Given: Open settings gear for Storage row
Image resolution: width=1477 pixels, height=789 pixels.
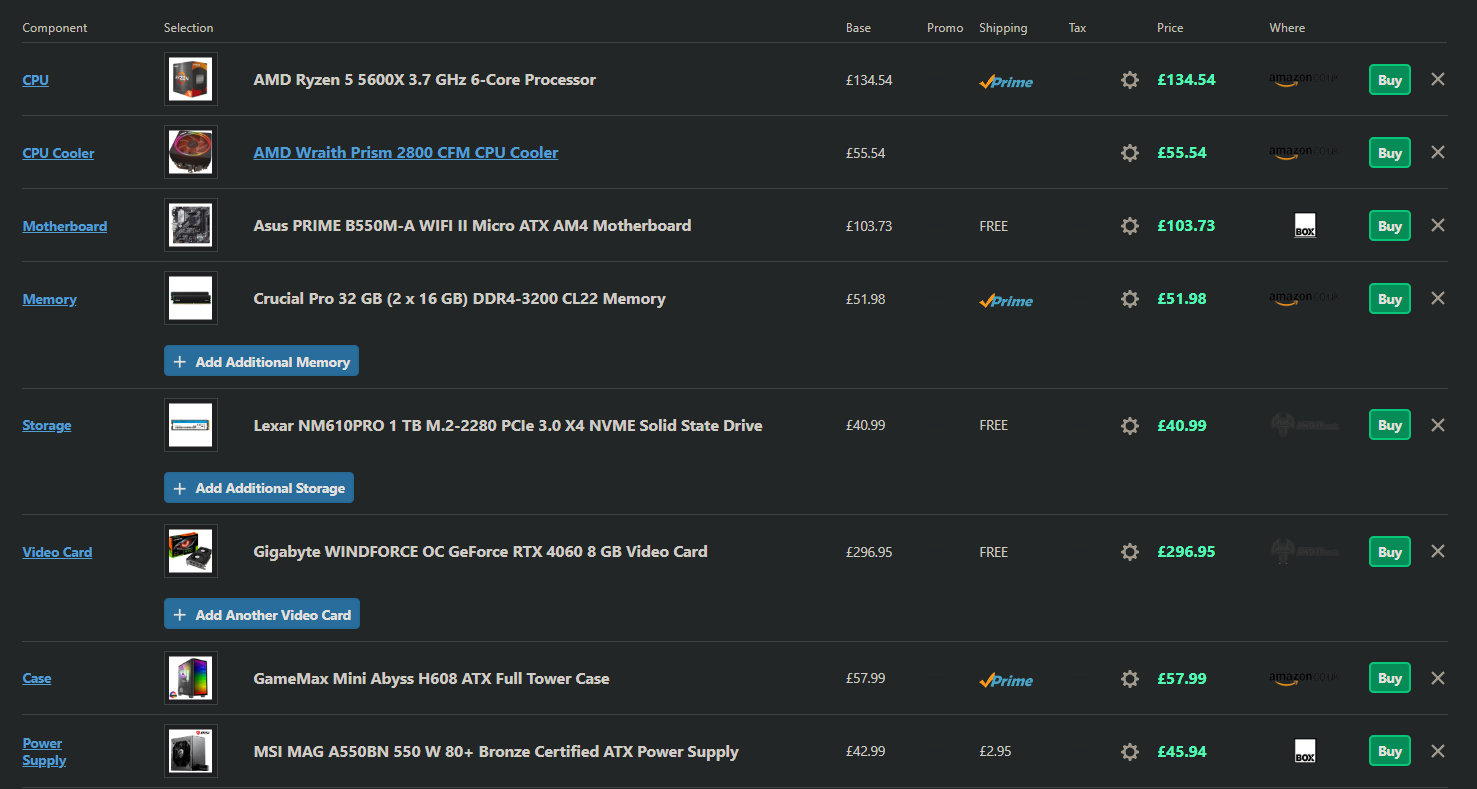Looking at the screenshot, I should click(x=1130, y=426).
